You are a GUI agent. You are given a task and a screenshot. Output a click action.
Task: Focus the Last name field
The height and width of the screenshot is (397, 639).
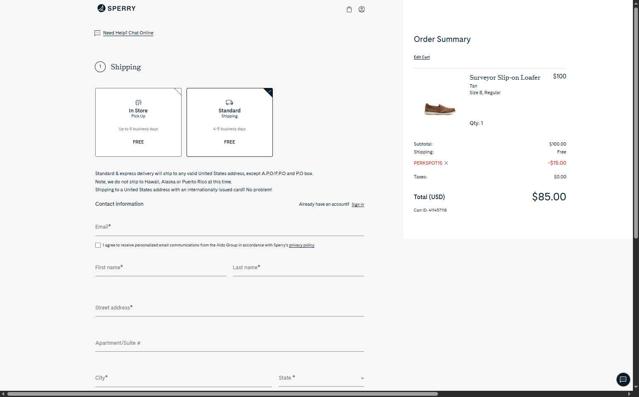[298, 268]
